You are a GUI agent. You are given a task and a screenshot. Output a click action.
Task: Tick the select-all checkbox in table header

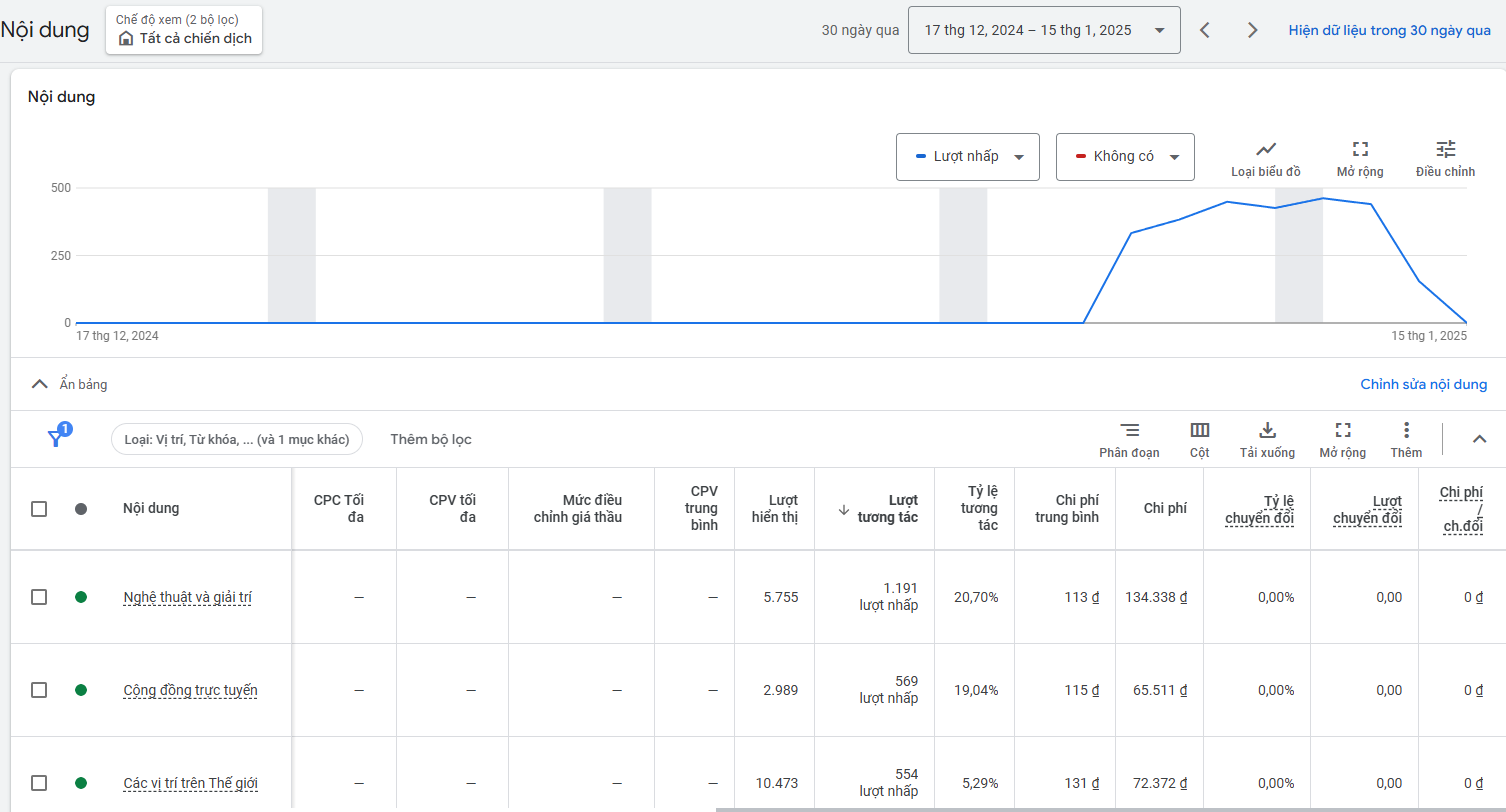pyautogui.click(x=39, y=509)
